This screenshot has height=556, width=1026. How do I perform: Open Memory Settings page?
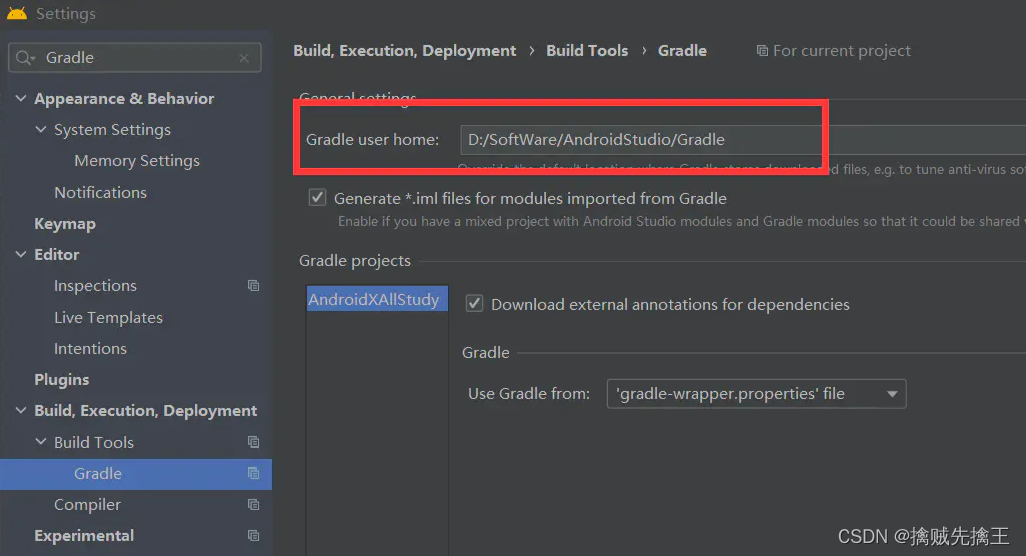click(137, 161)
